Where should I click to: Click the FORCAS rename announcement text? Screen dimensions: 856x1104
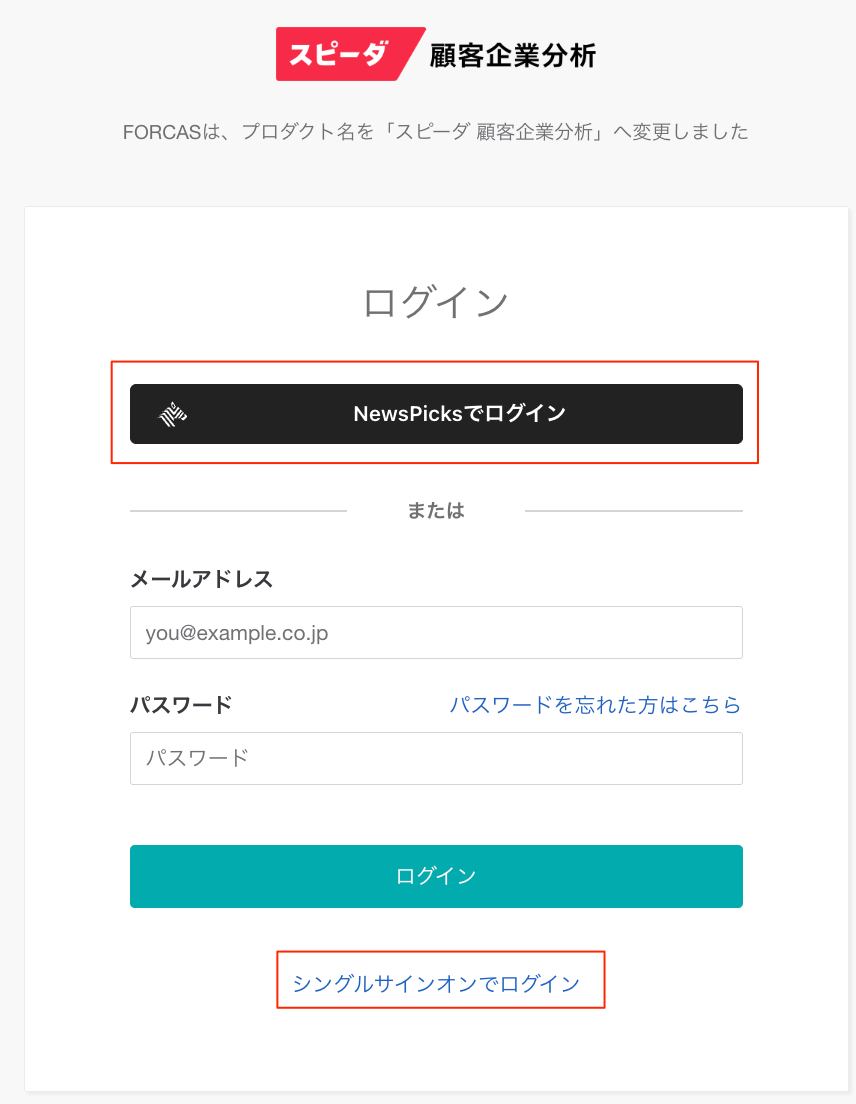click(436, 132)
